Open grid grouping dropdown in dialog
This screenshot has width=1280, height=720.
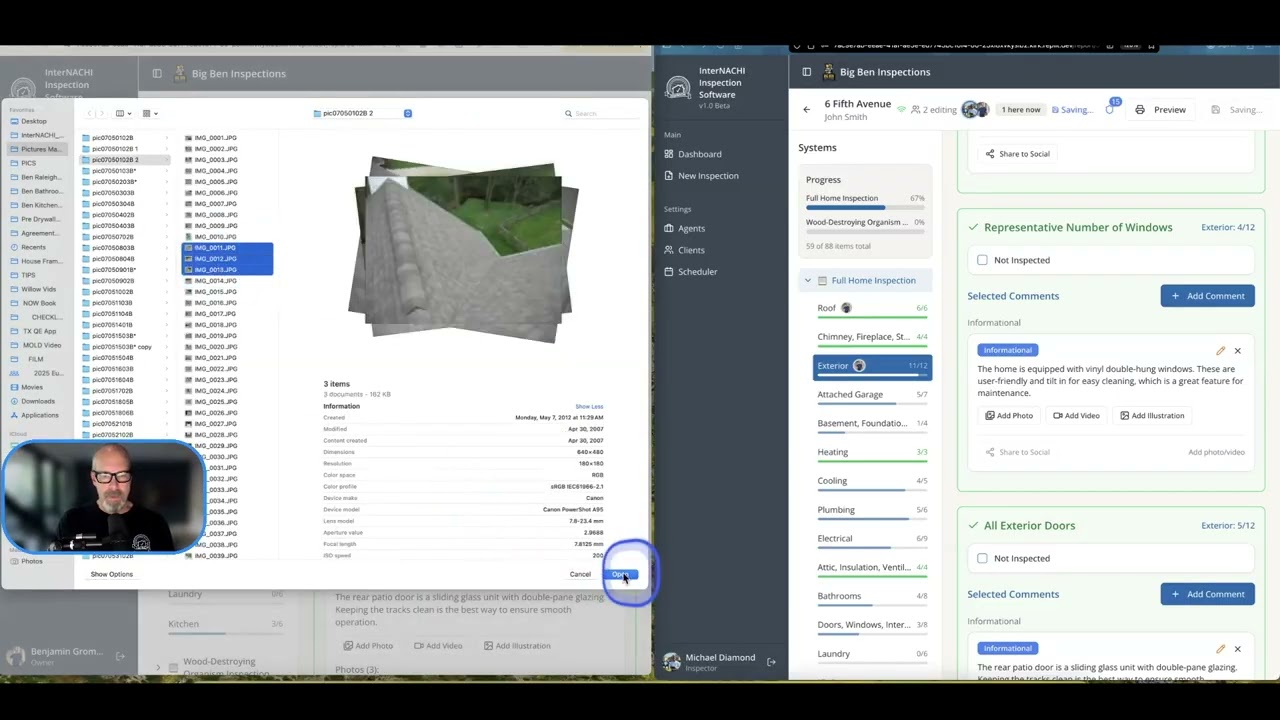150,114
